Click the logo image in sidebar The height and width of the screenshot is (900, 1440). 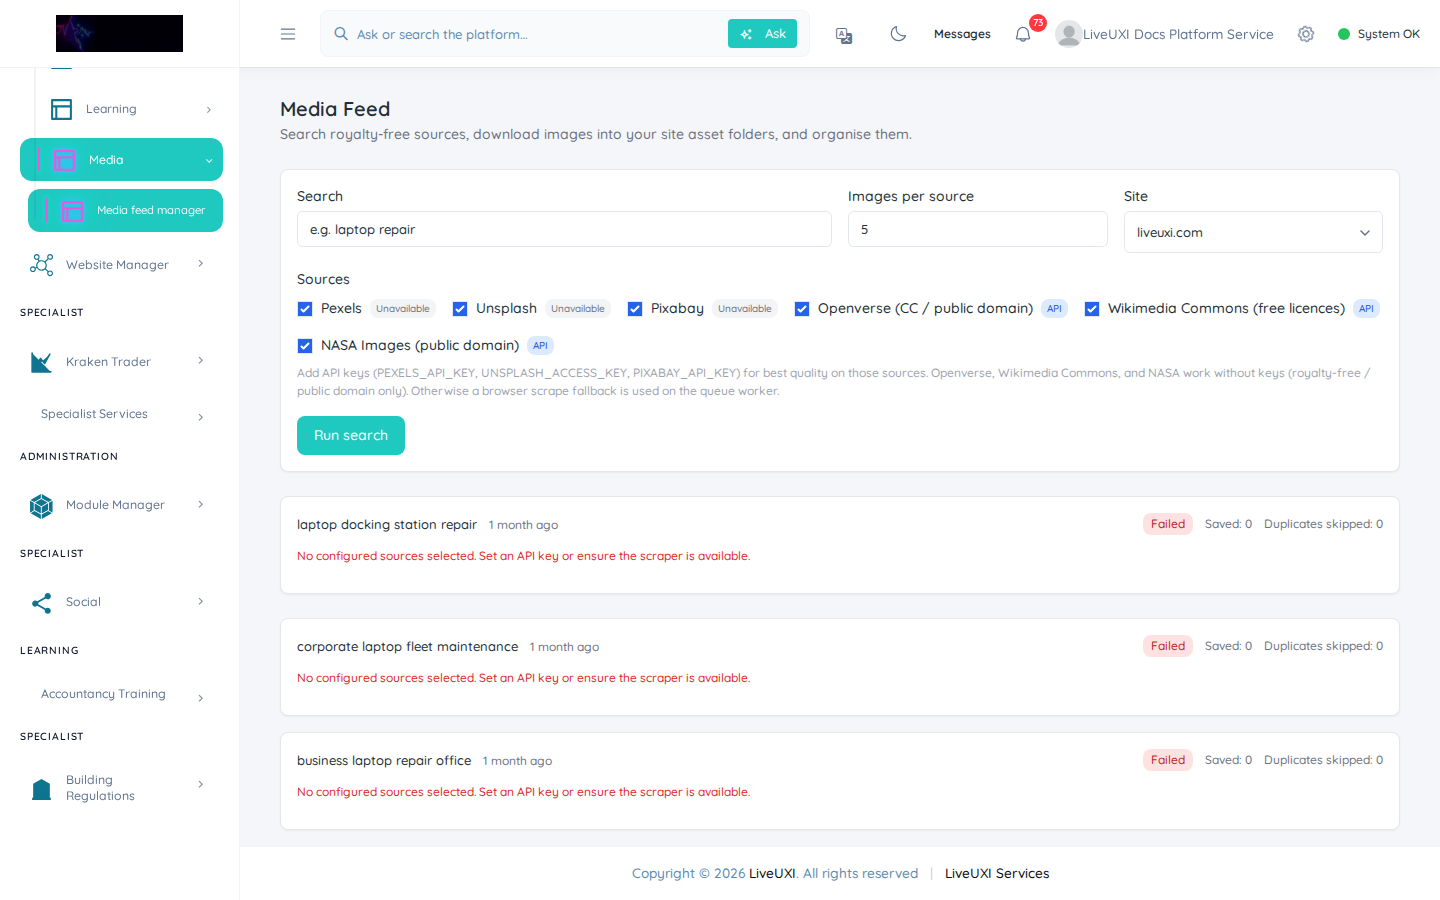(119, 33)
